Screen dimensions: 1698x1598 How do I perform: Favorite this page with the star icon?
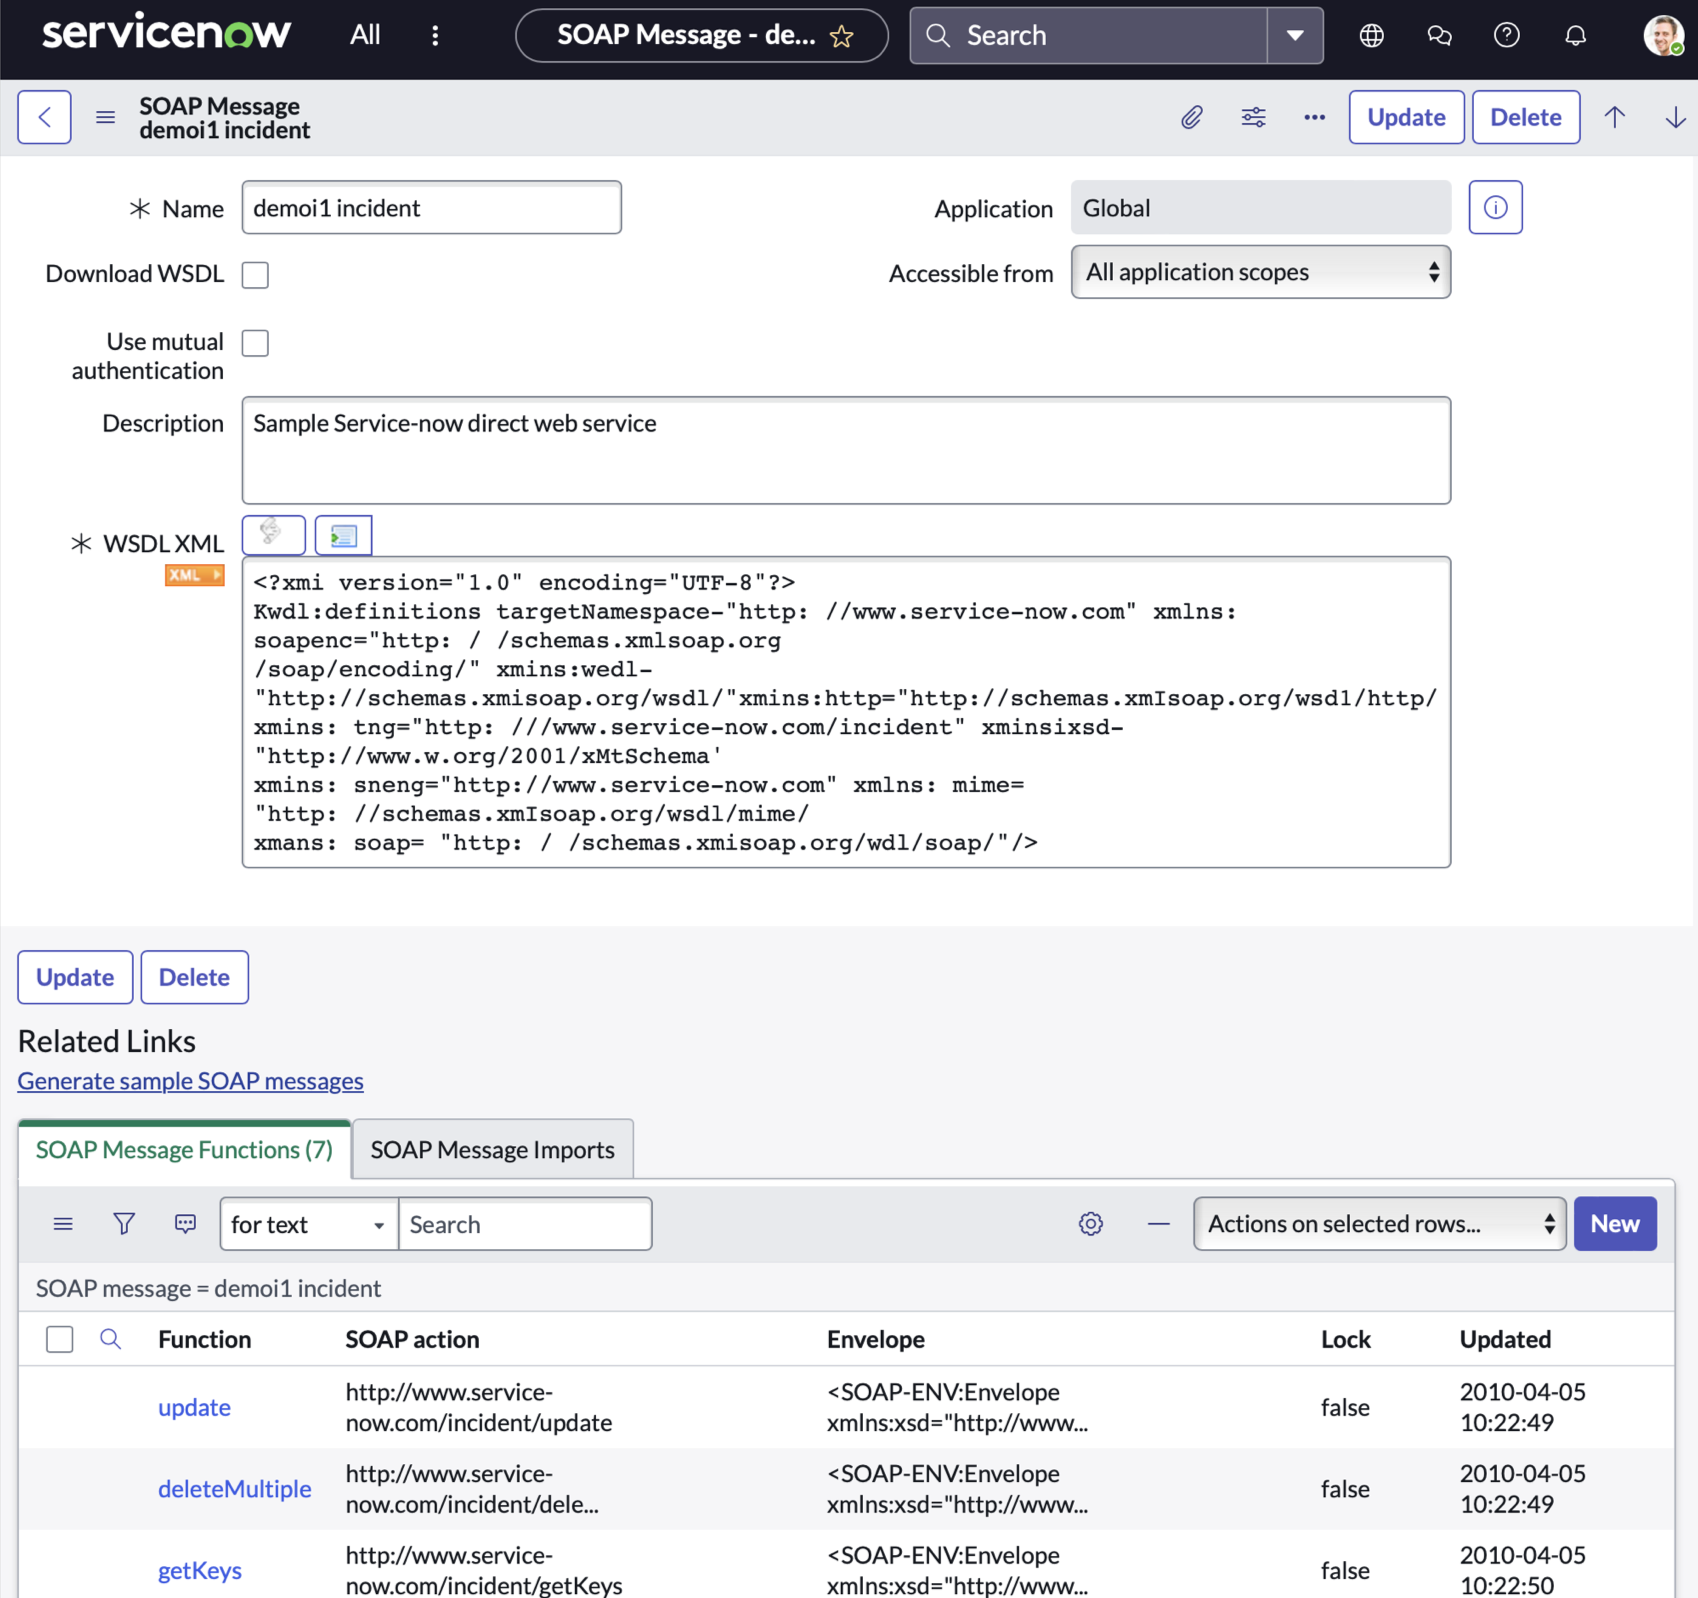pos(842,37)
